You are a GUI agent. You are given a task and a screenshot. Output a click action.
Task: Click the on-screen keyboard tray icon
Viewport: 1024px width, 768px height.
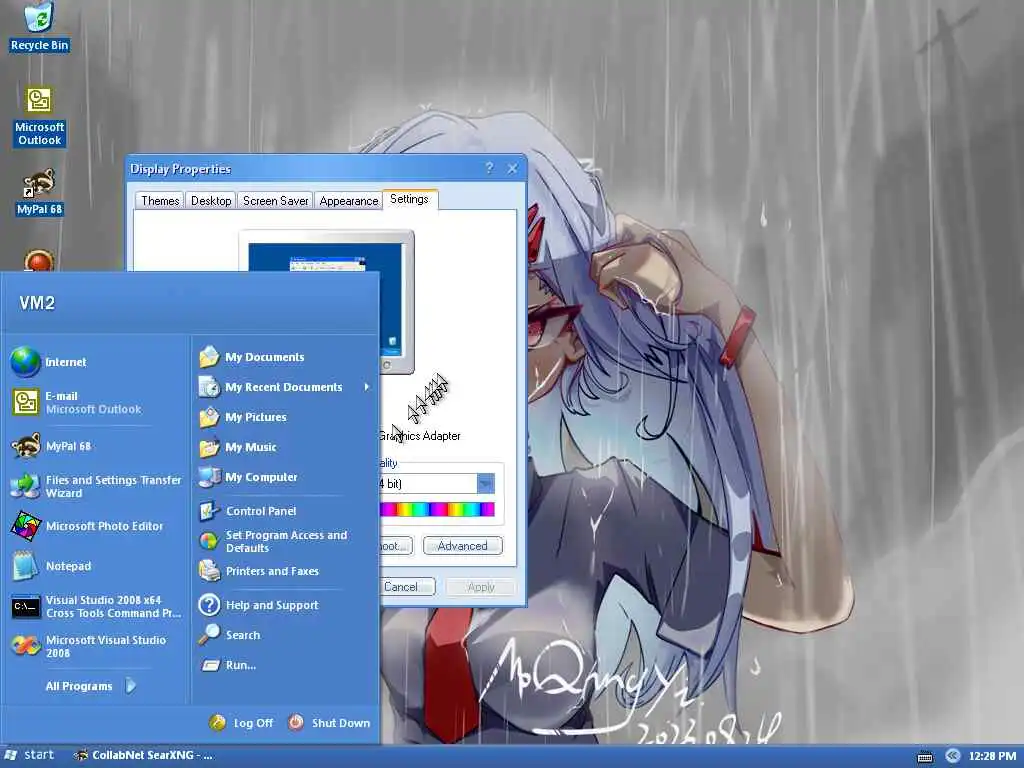click(925, 756)
